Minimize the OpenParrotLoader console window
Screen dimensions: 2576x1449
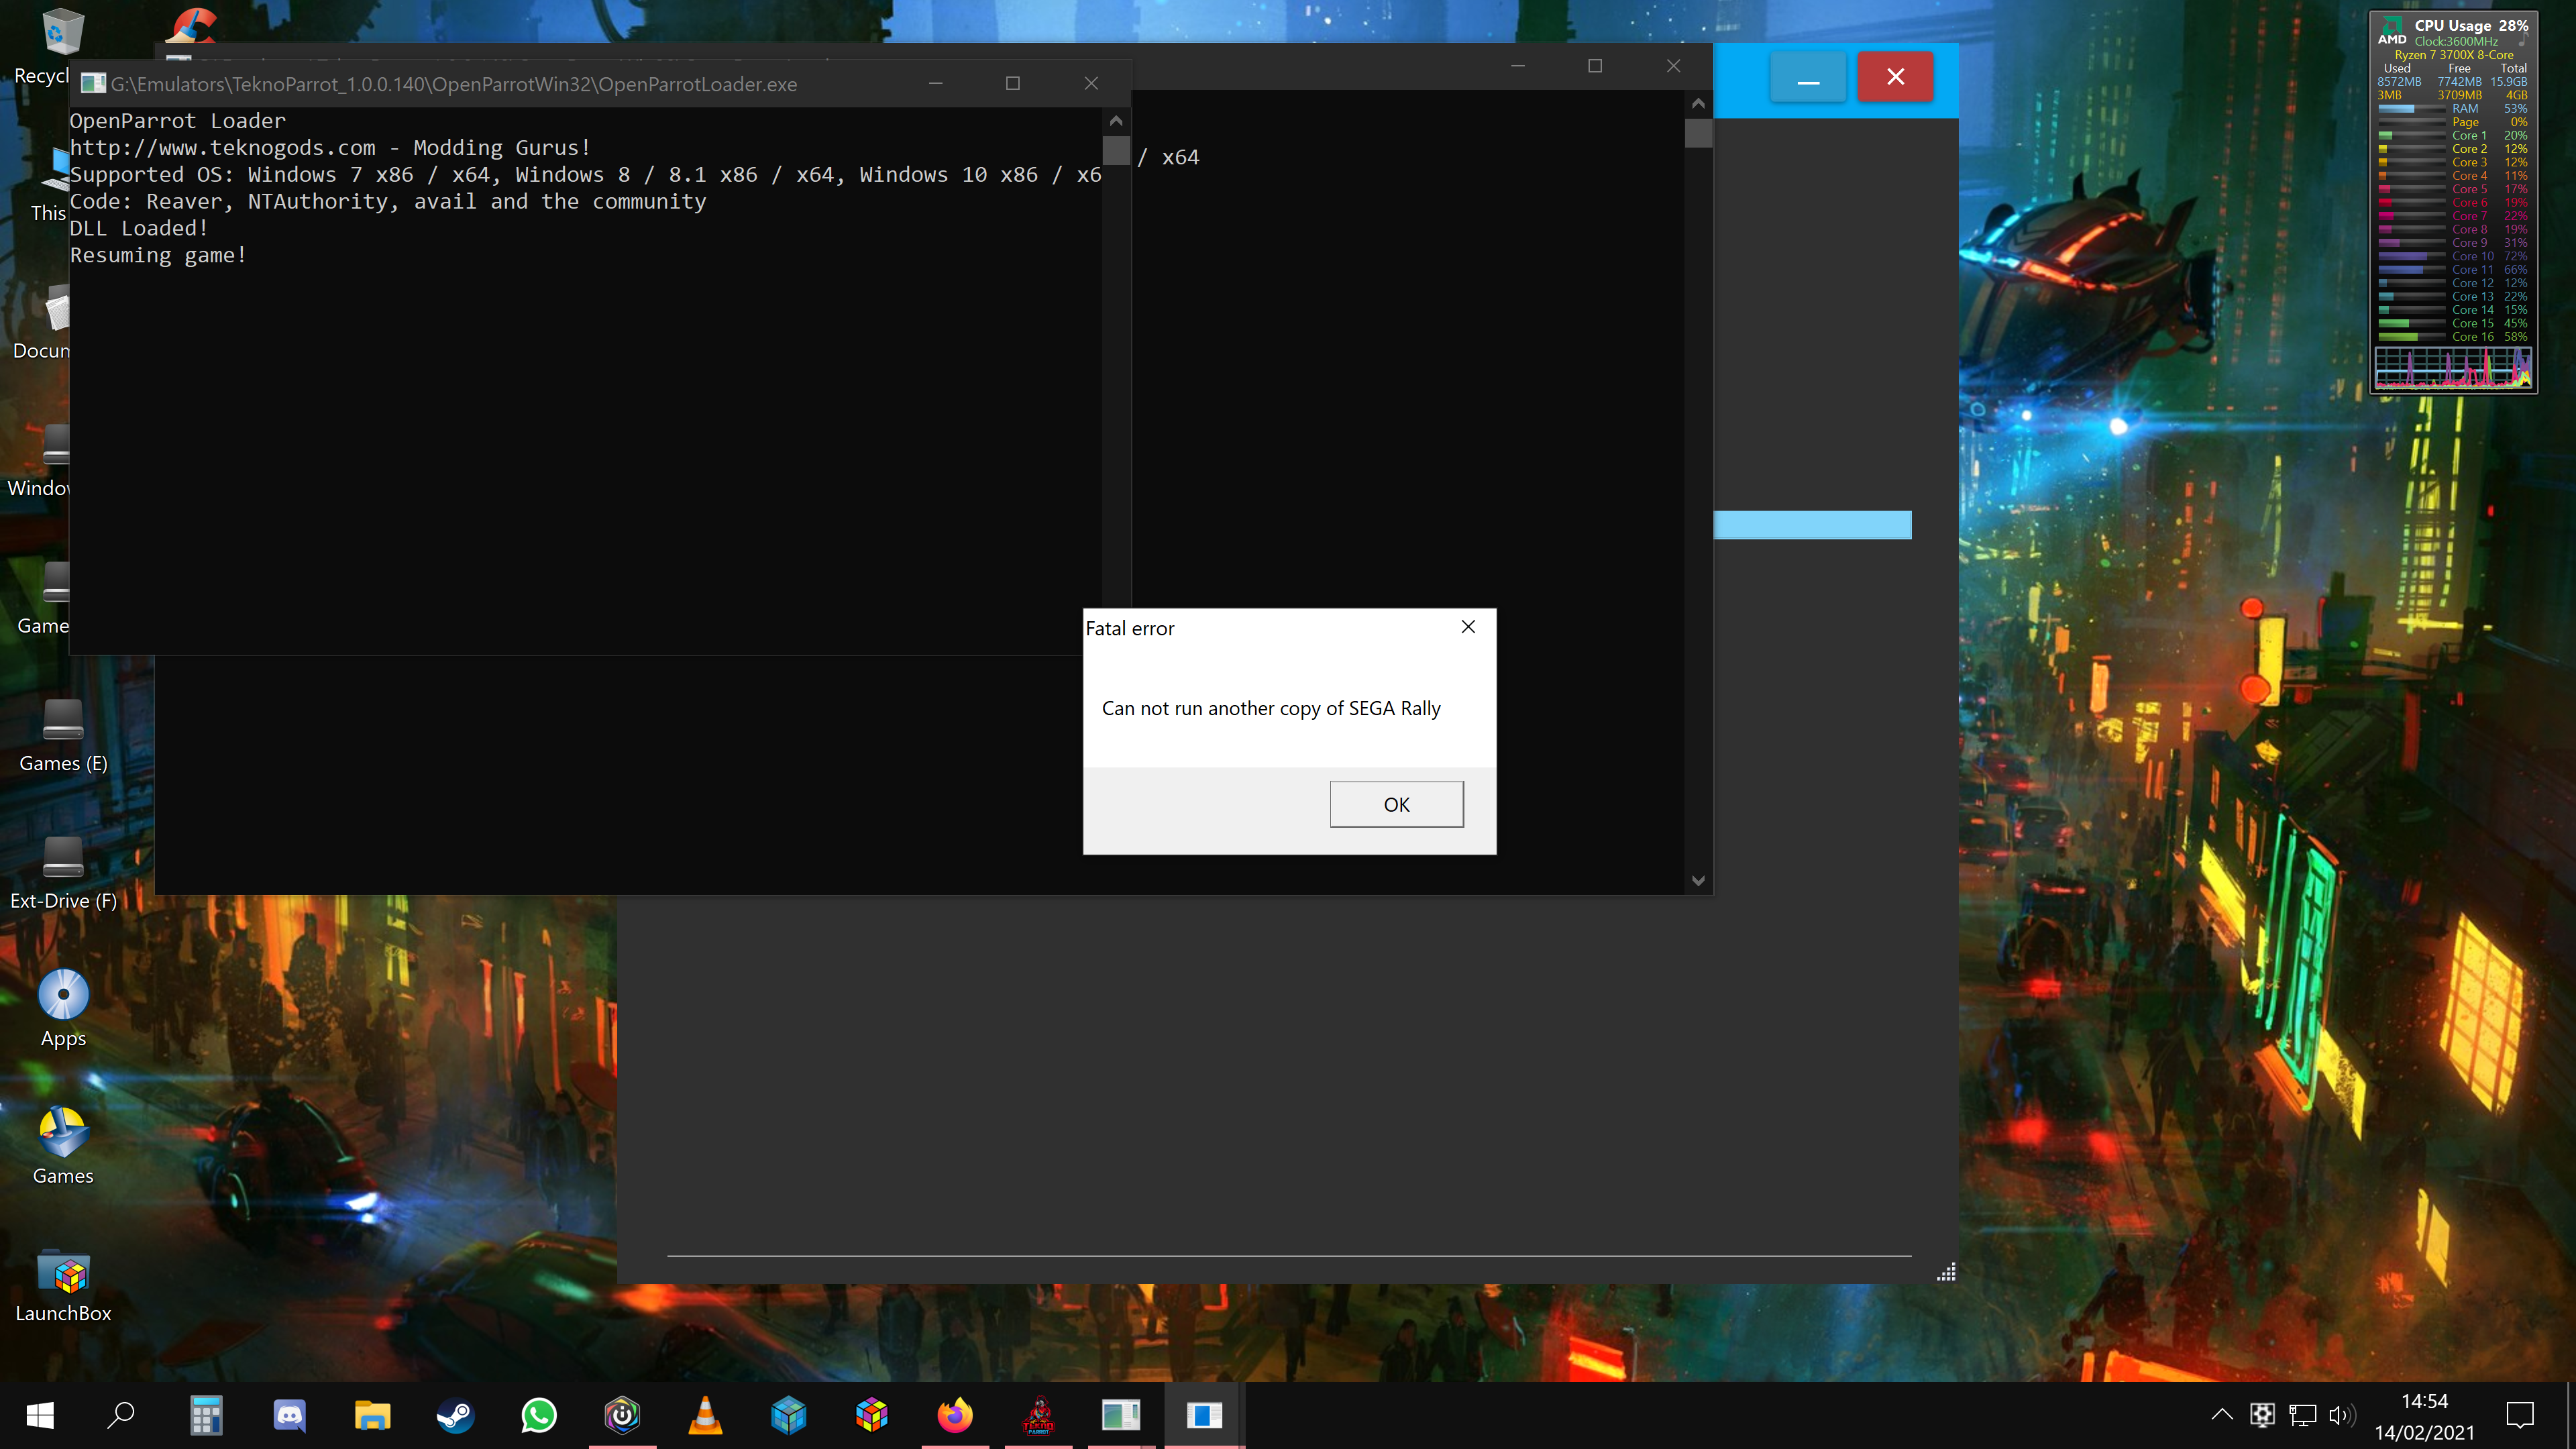936,84
